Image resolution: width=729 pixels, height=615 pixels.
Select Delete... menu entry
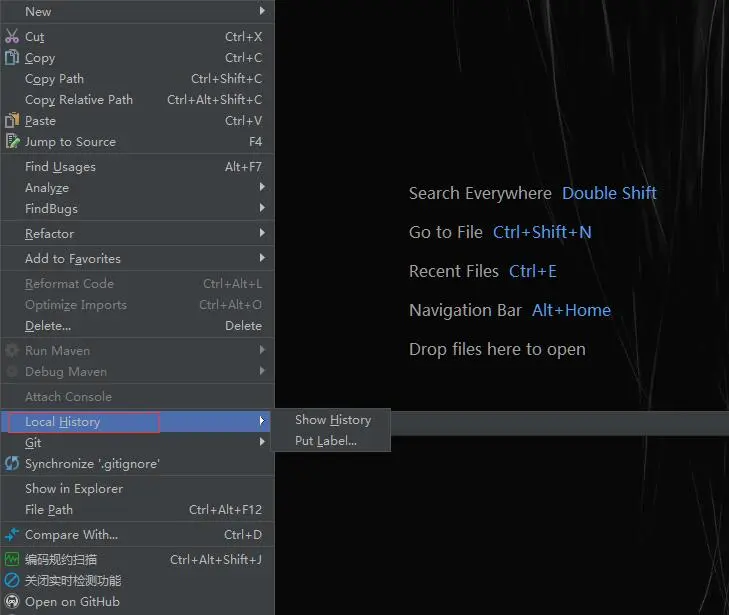point(48,326)
